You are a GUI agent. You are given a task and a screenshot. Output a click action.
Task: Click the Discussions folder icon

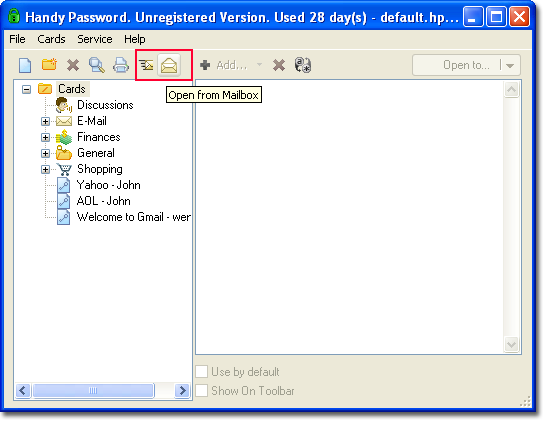[x=64, y=105]
